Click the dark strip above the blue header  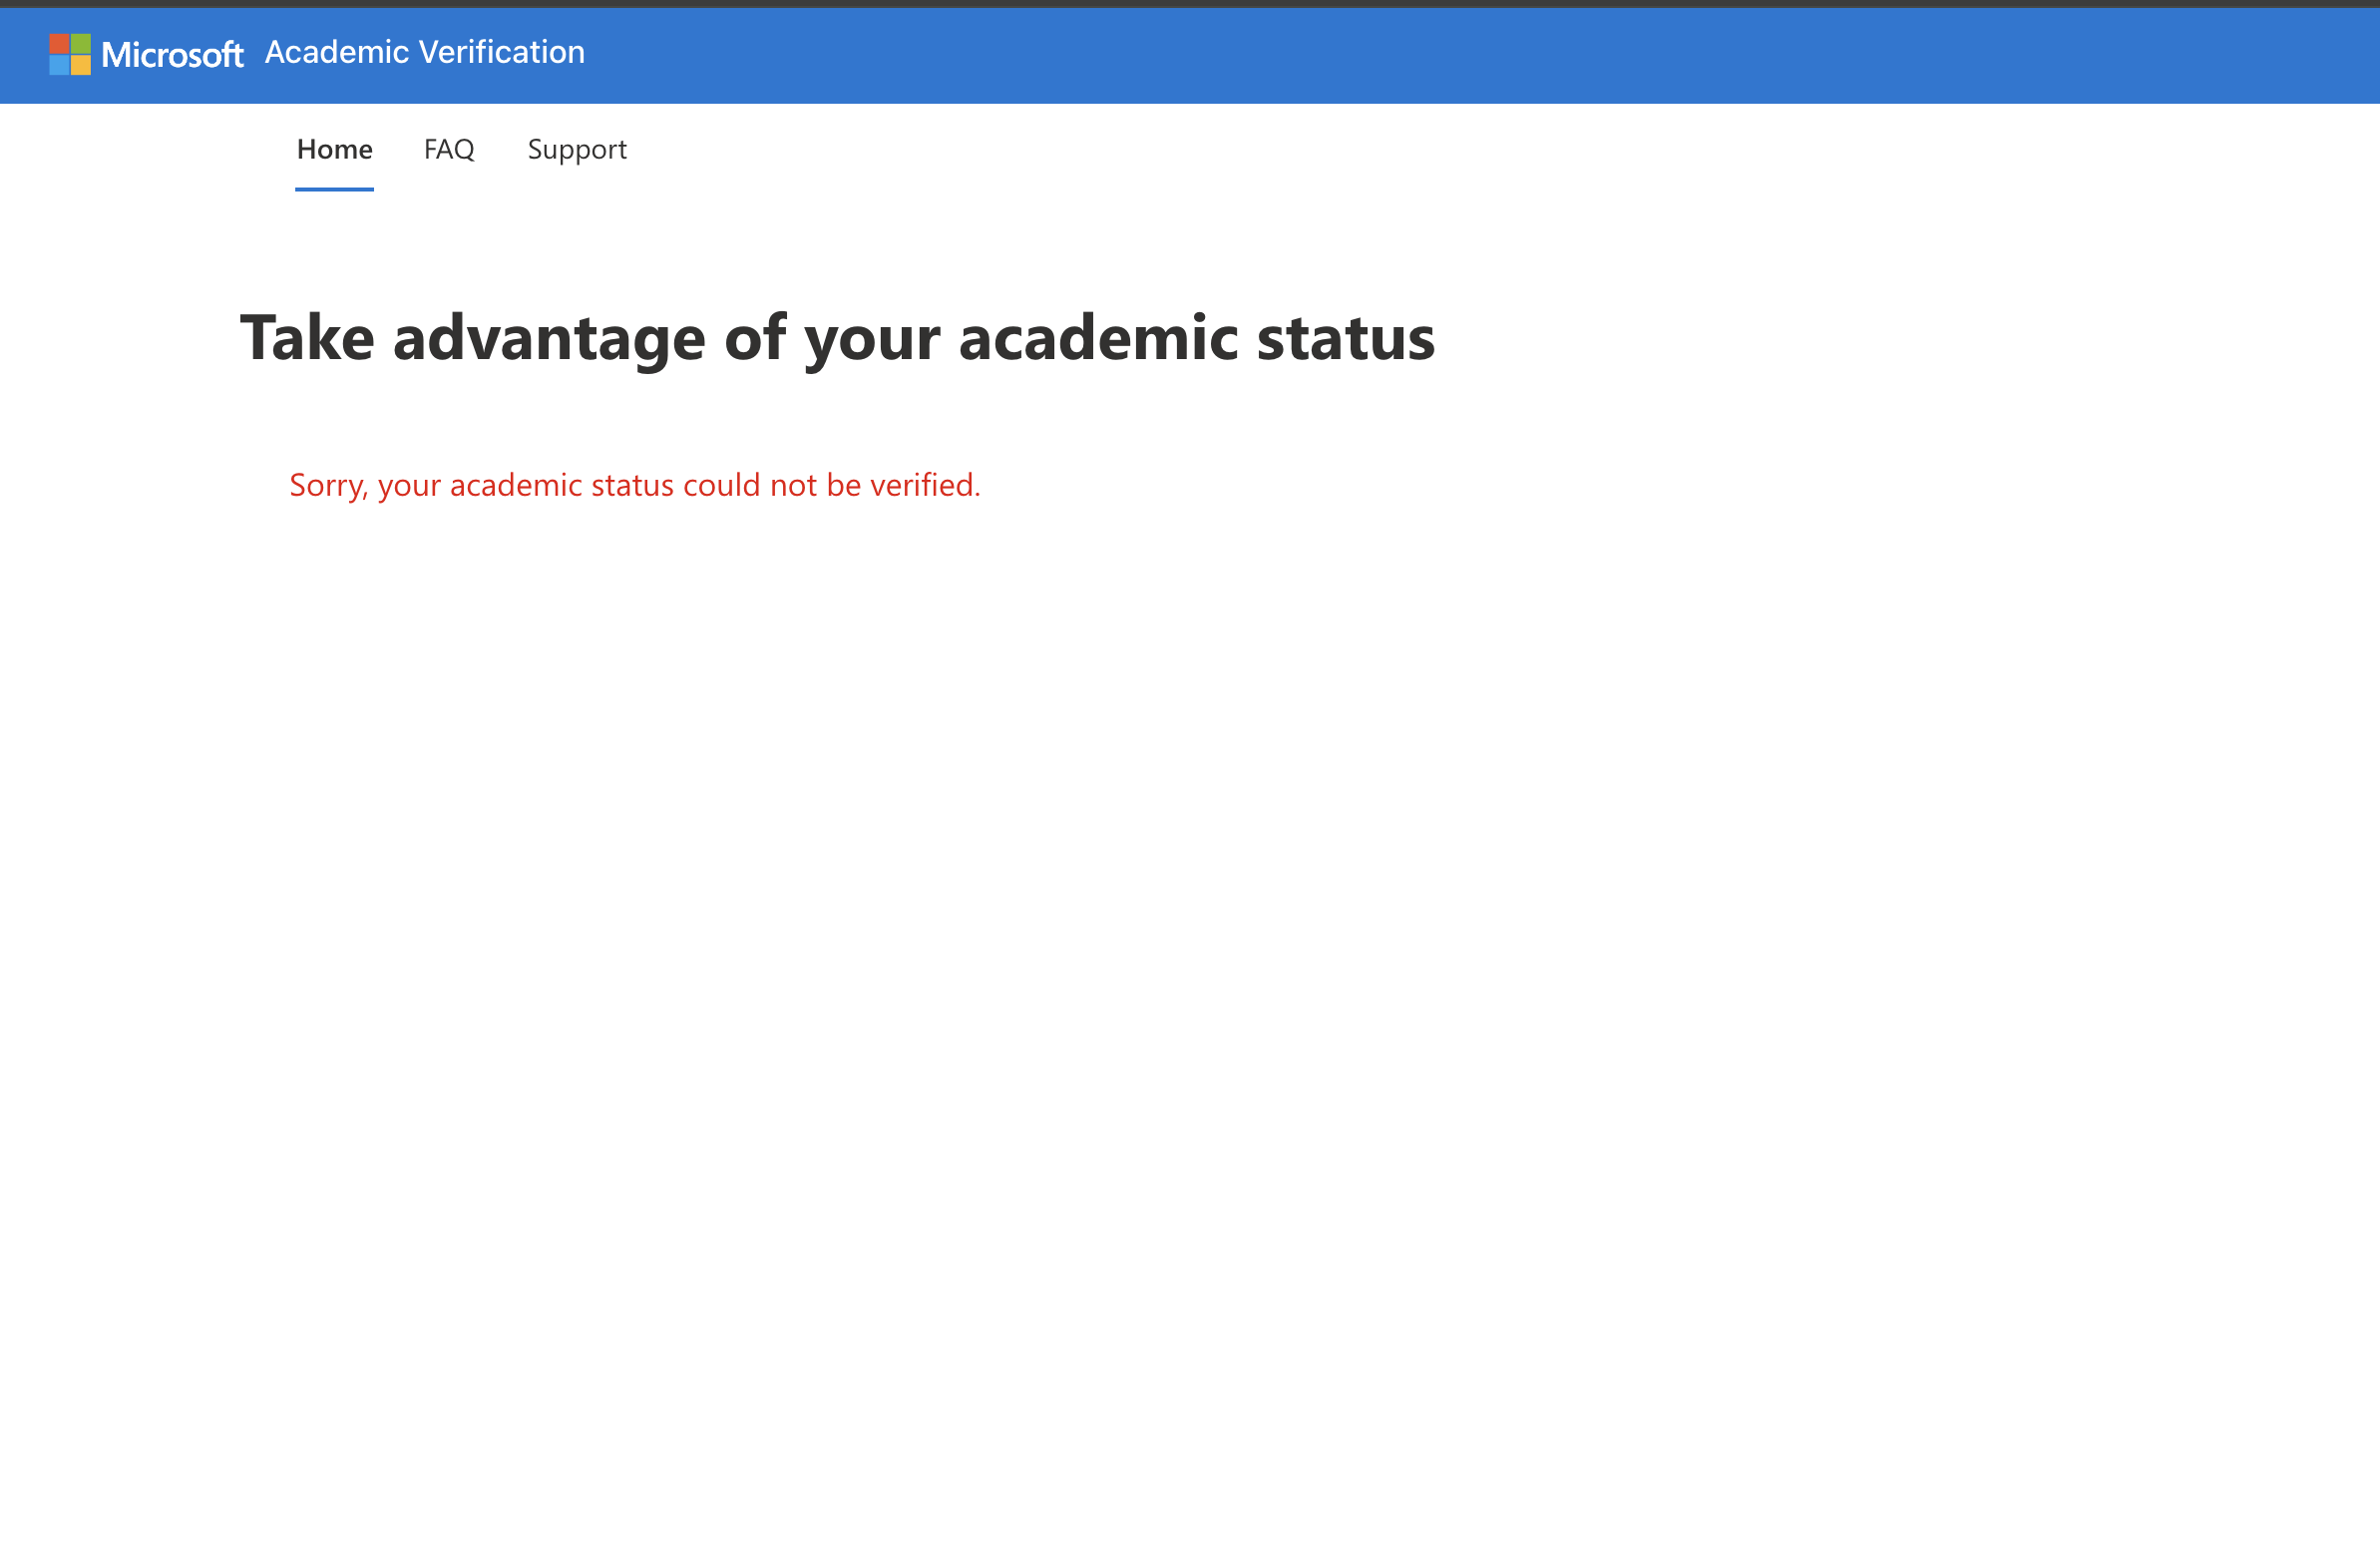coord(1190,3)
